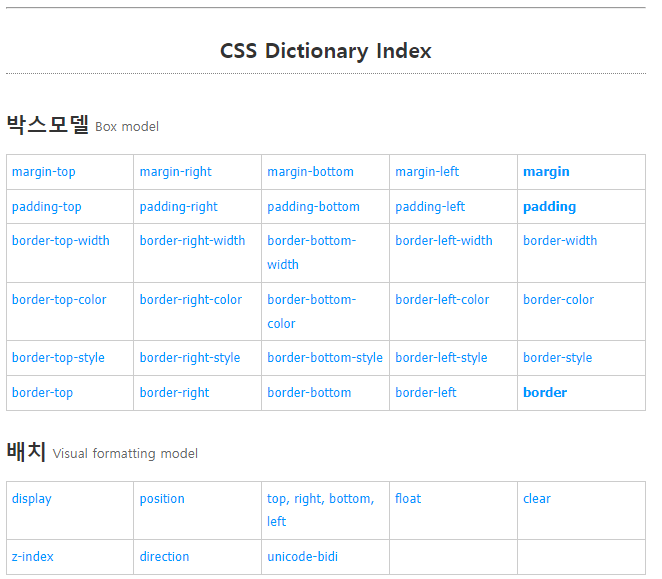
Task: Open the margin-top link
Action: 43,172
